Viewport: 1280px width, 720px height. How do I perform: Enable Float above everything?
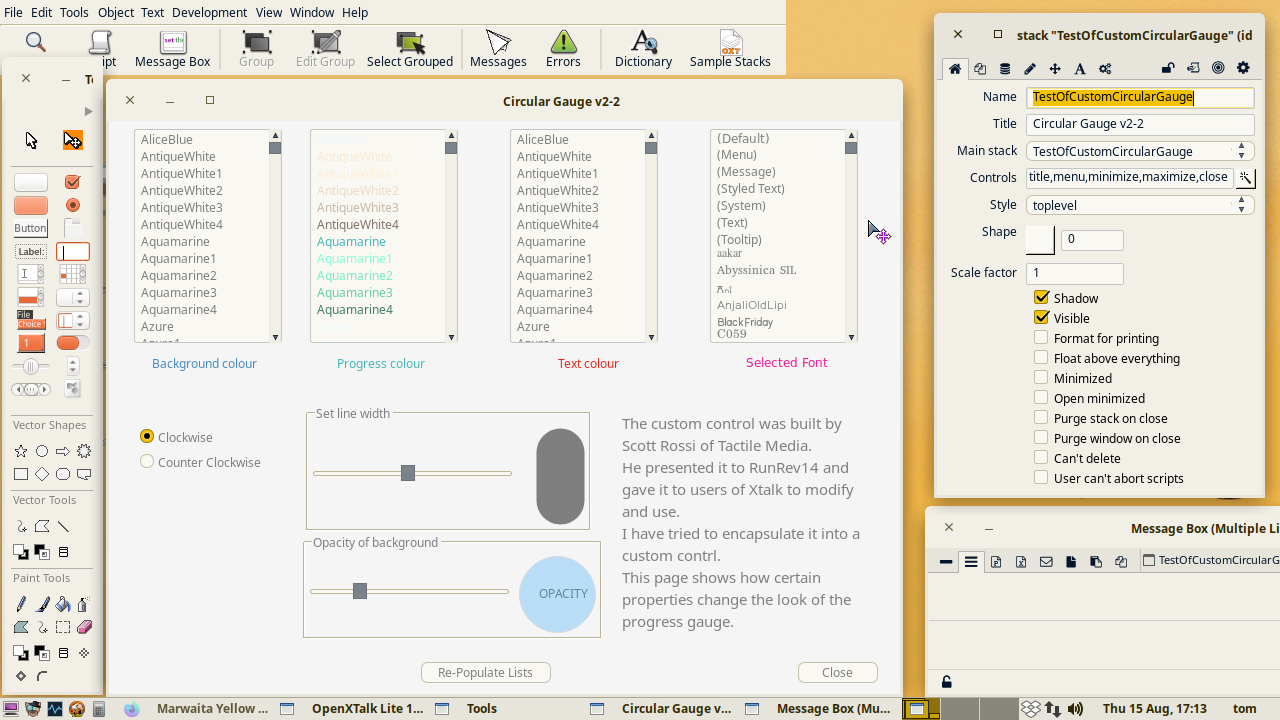(1041, 358)
